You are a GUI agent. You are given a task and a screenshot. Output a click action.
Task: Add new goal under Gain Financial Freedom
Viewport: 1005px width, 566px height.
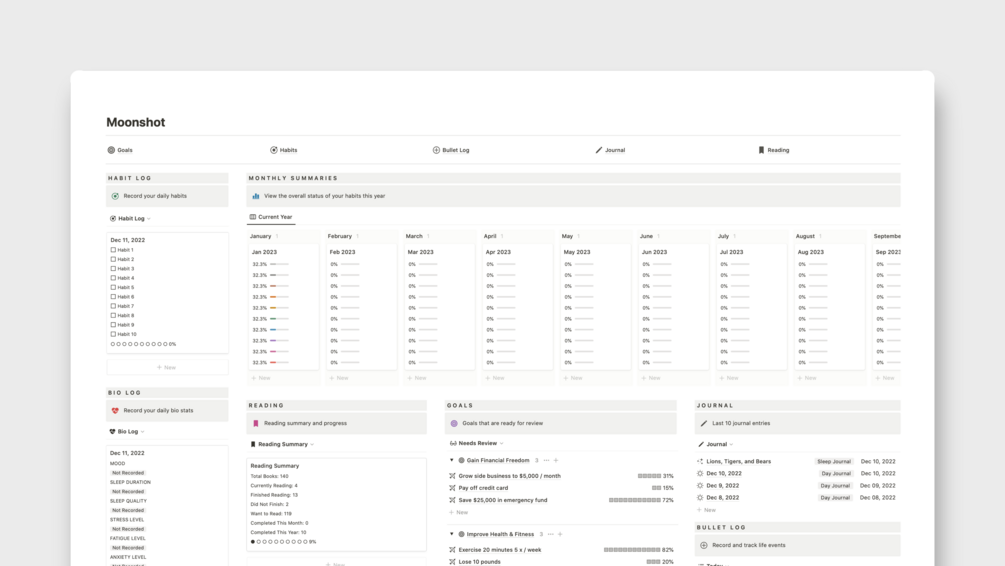tap(459, 512)
